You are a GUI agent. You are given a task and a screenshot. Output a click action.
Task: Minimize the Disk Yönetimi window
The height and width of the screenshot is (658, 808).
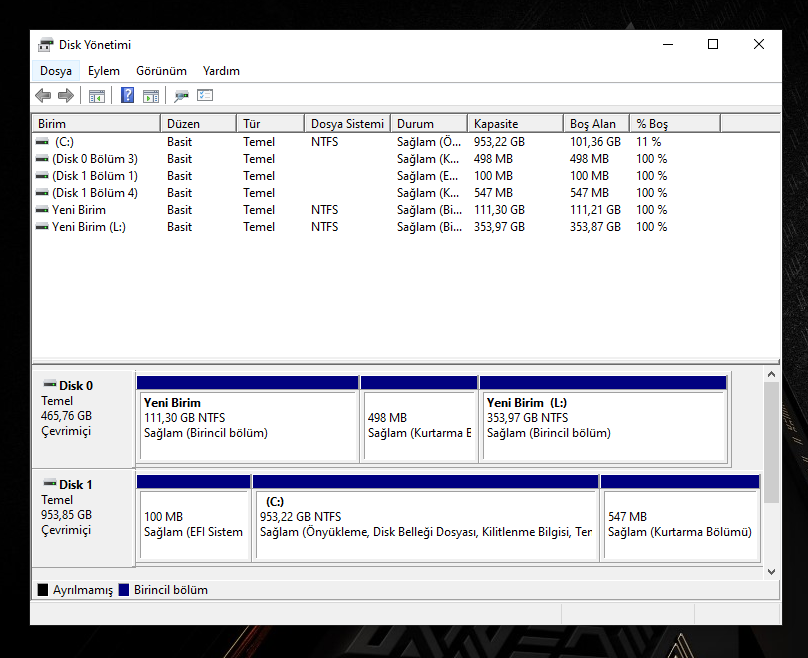click(668, 45)
